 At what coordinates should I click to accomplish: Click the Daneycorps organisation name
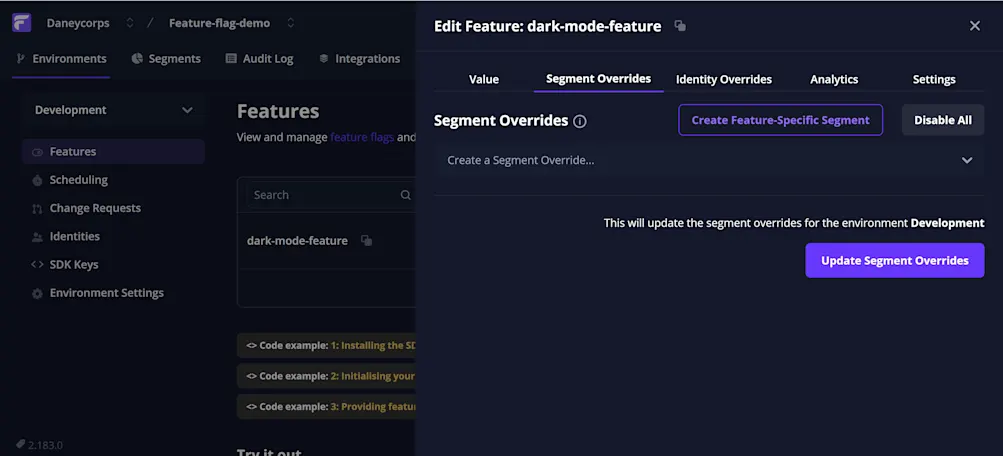pyautogui.click(x=78, y=23)
